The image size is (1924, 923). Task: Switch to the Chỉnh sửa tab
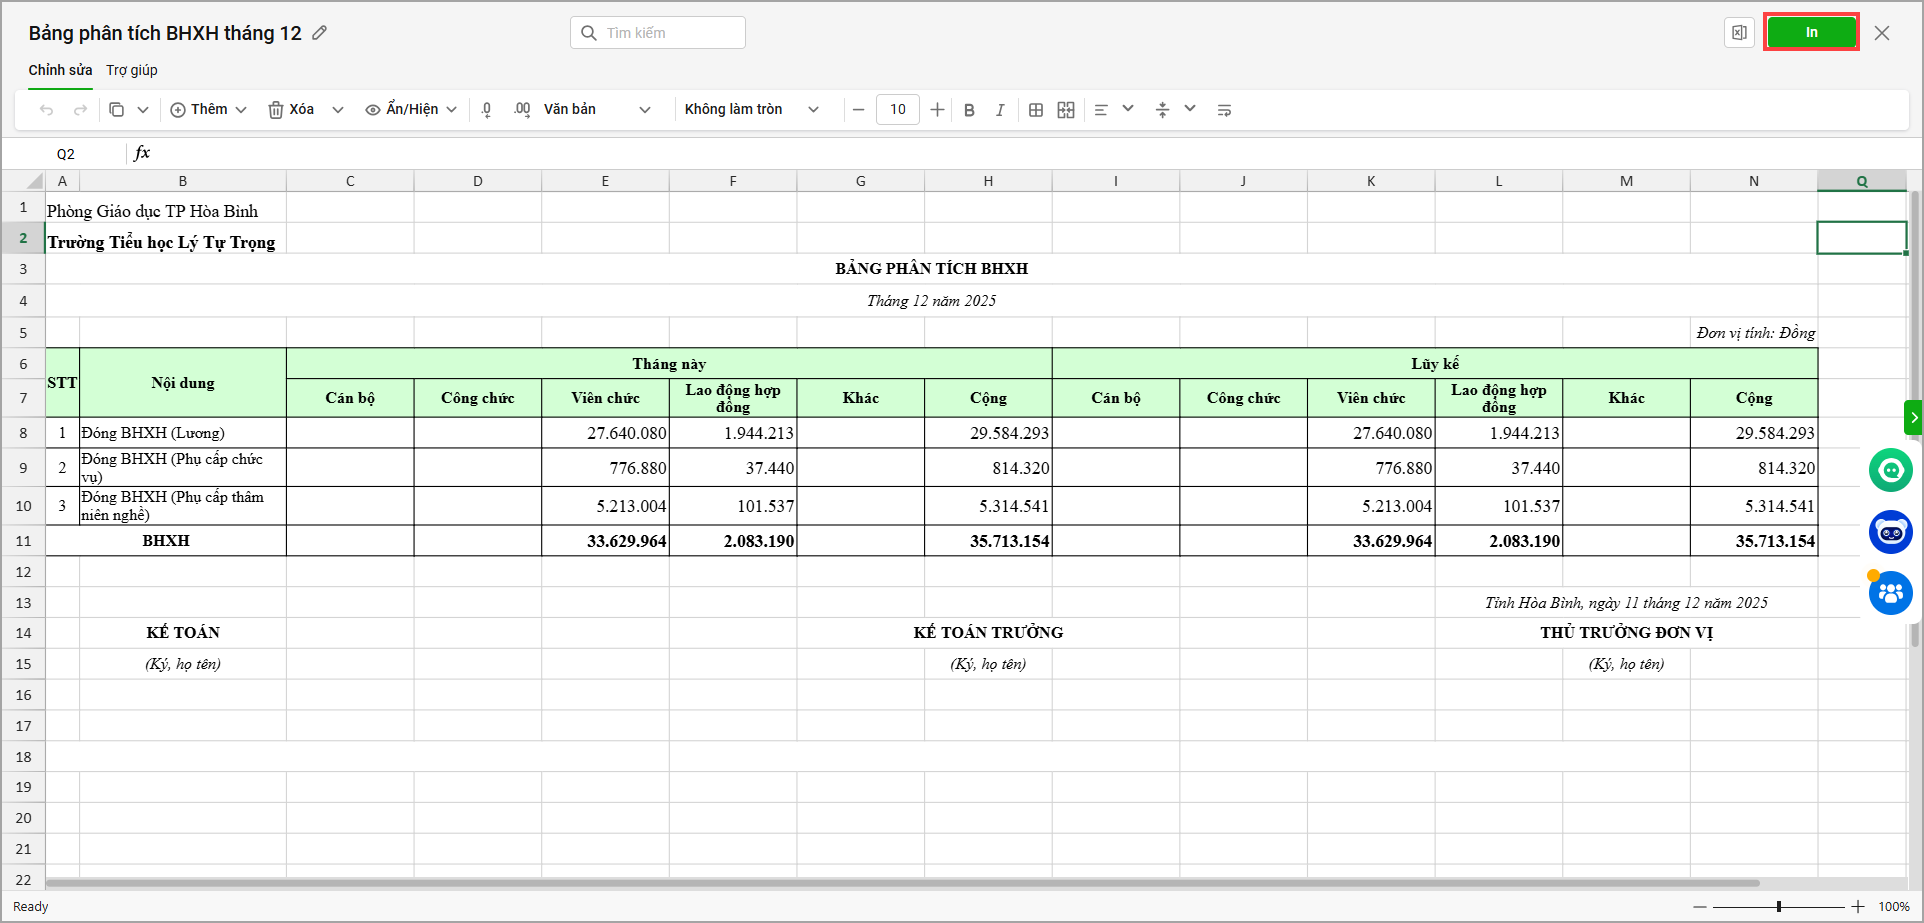60,70
